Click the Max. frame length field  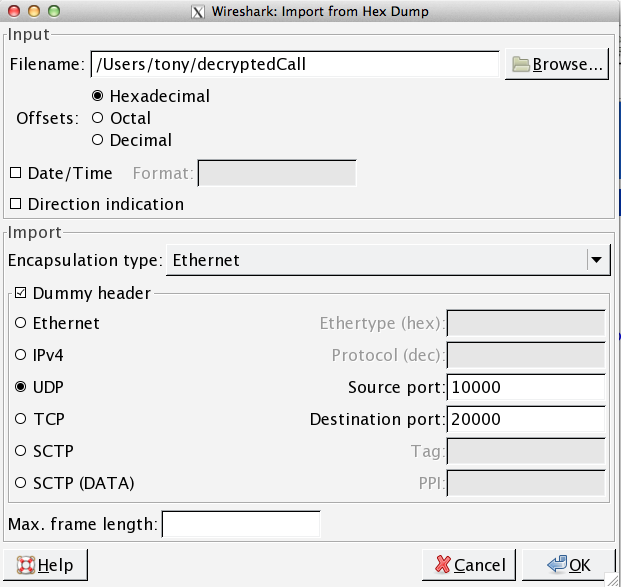click(241, 524)
